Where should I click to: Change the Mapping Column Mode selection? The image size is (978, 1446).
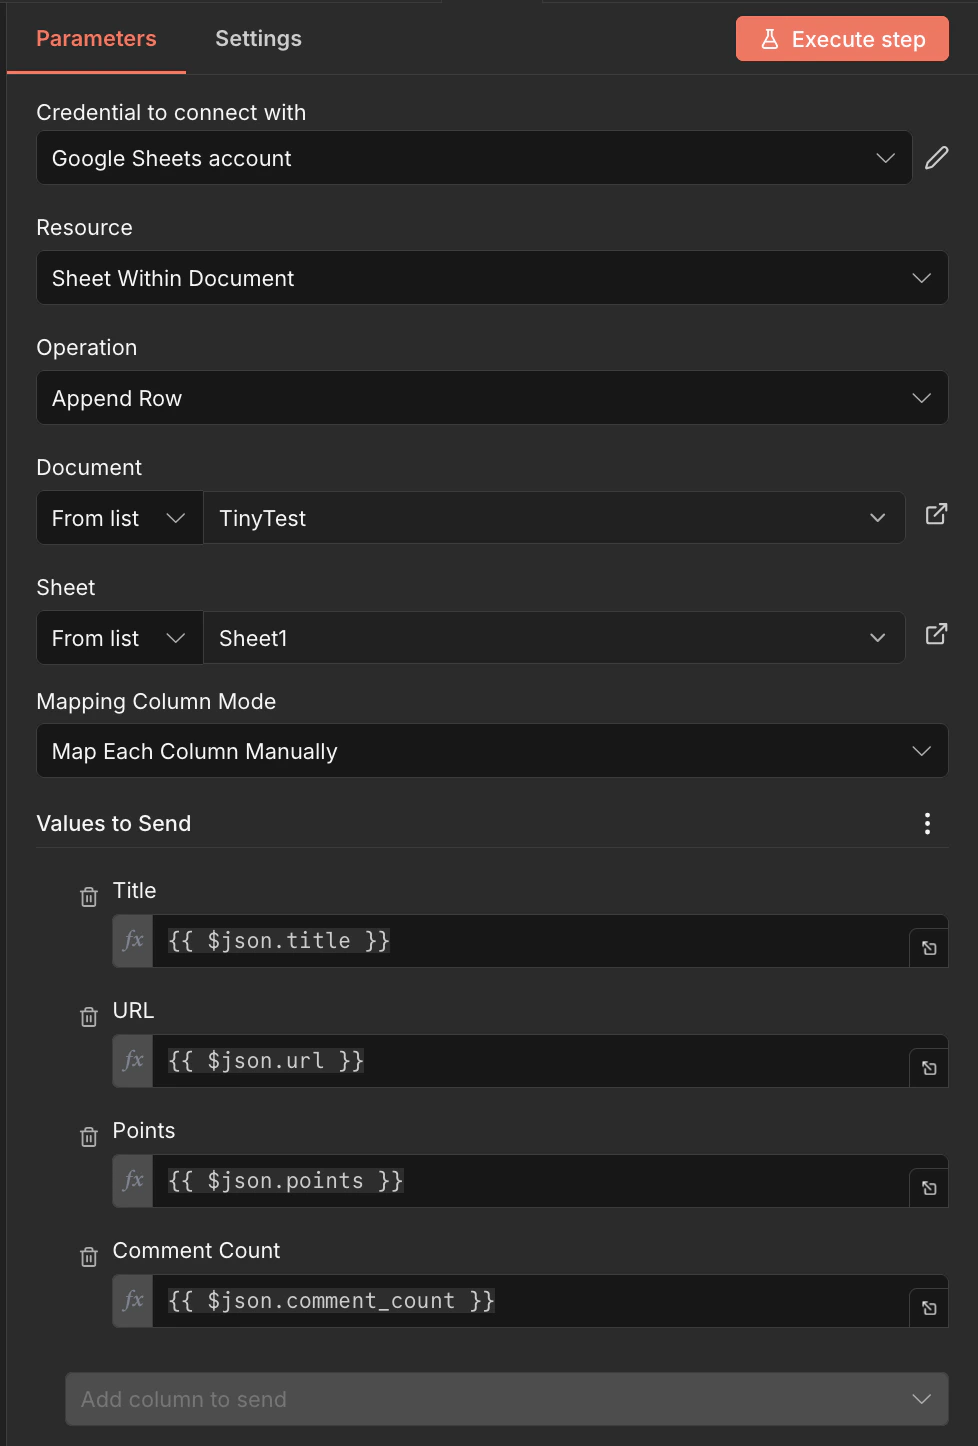[x=492, y=751]
